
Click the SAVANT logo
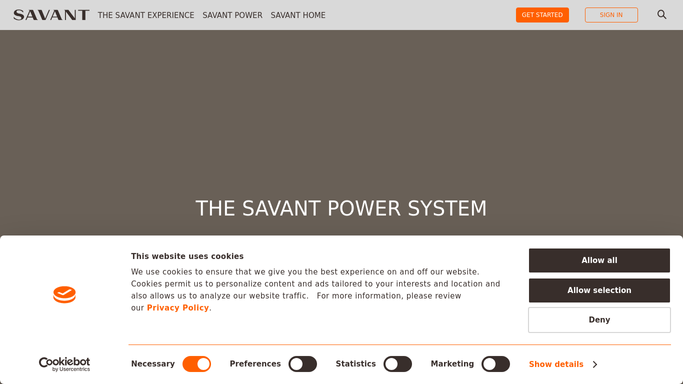(x=51, y=15)
